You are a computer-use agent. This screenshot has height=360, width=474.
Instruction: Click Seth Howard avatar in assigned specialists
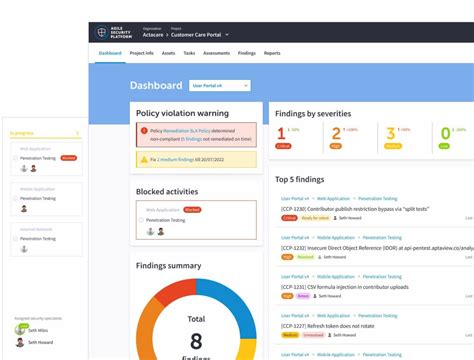[20, 342]
